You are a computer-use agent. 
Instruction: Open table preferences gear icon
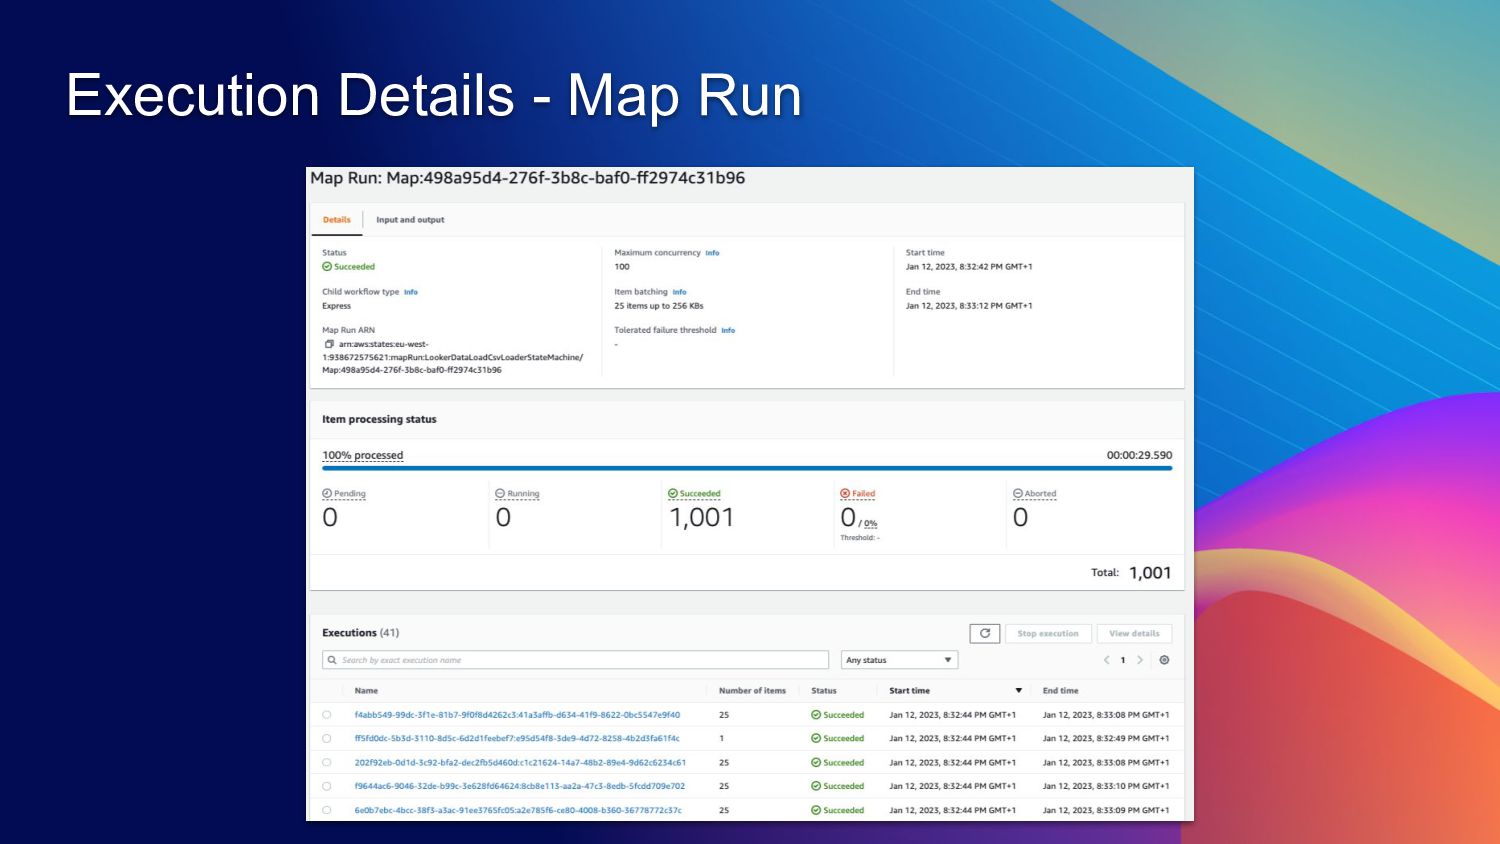point(1164,660)
